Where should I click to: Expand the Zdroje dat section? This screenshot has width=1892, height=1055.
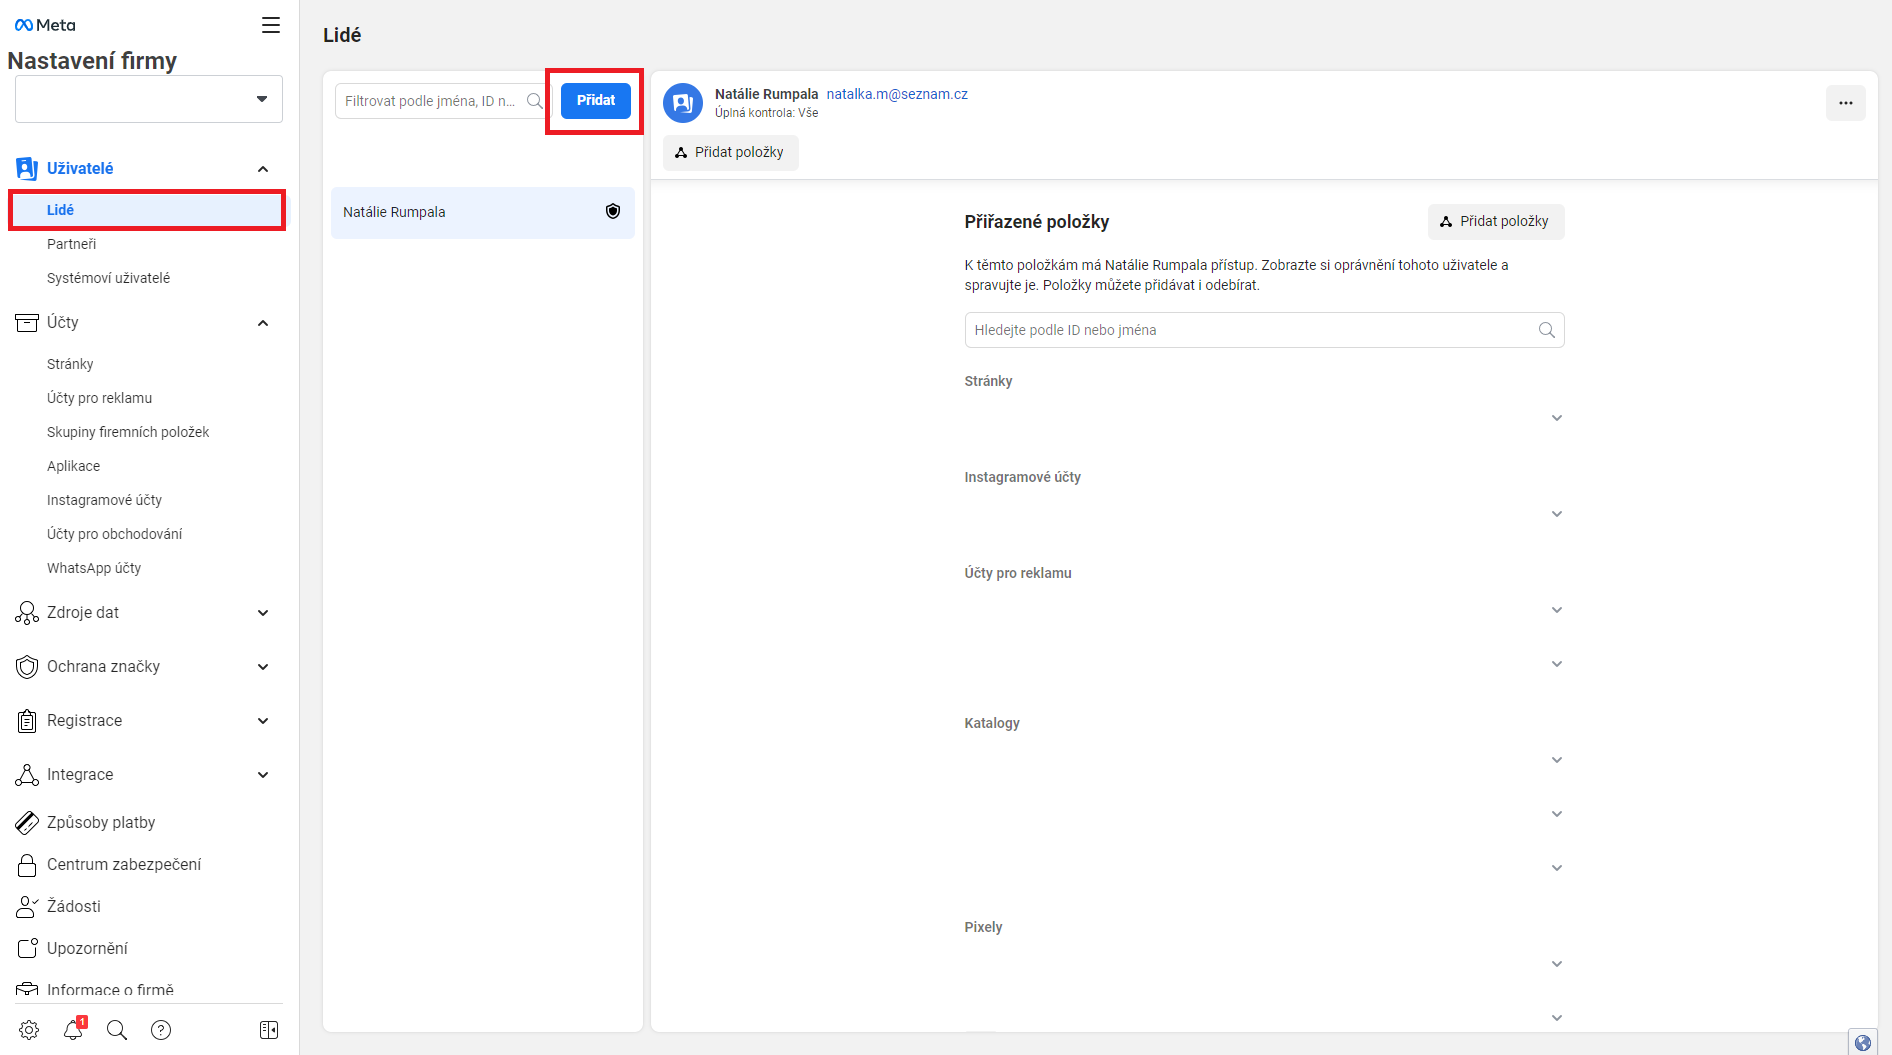click(x=263, y=613)
